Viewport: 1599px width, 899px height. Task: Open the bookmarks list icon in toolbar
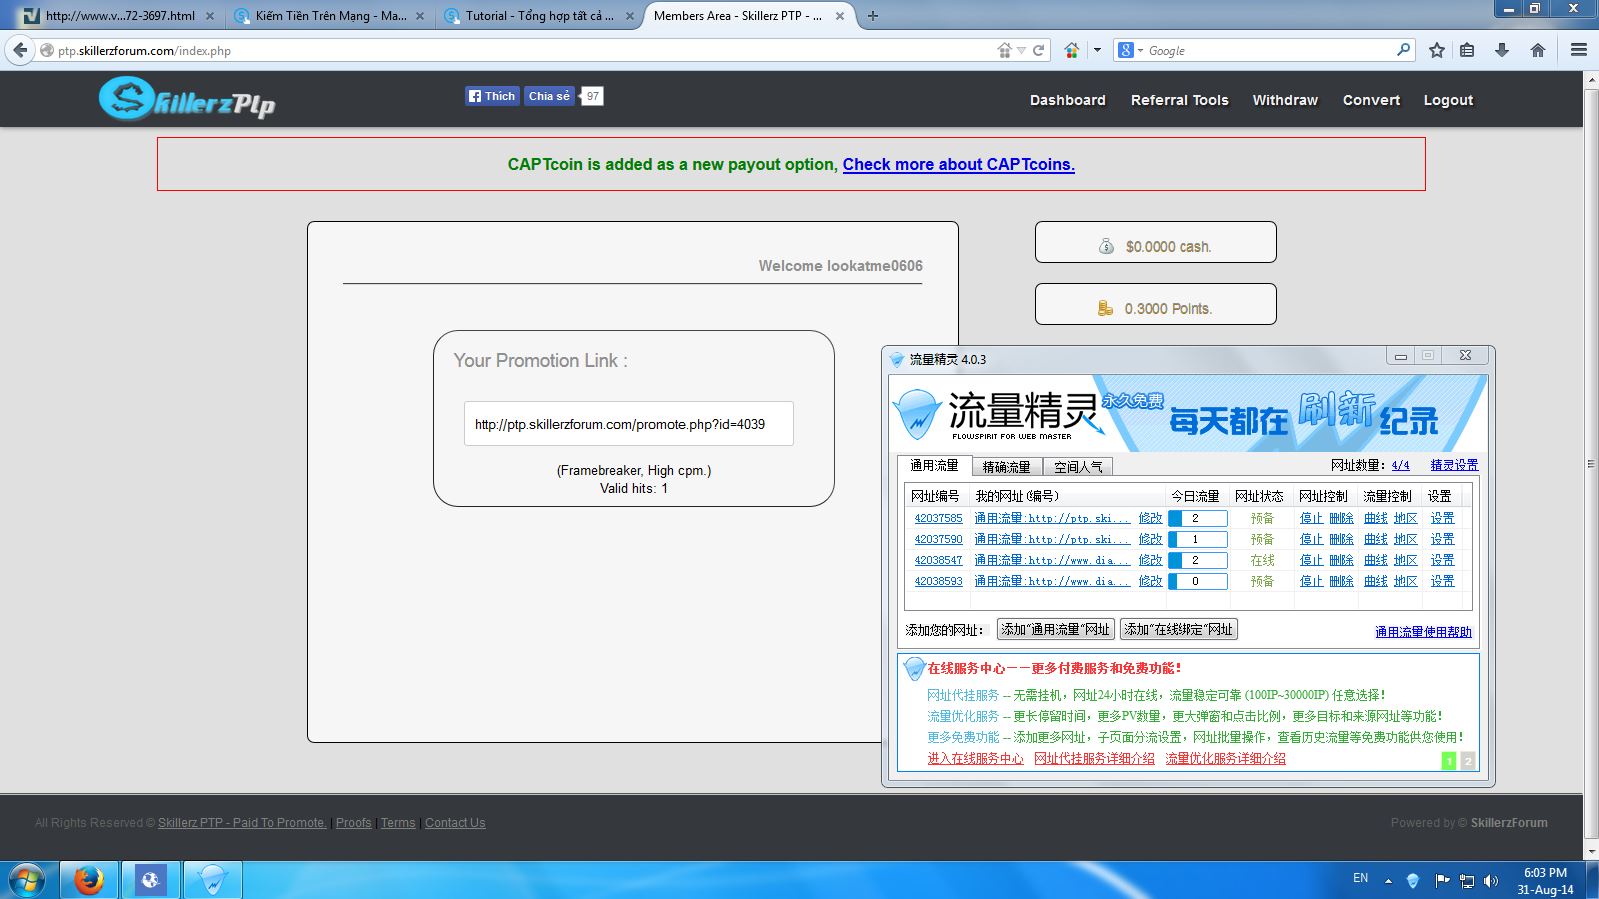(1467, 50)
